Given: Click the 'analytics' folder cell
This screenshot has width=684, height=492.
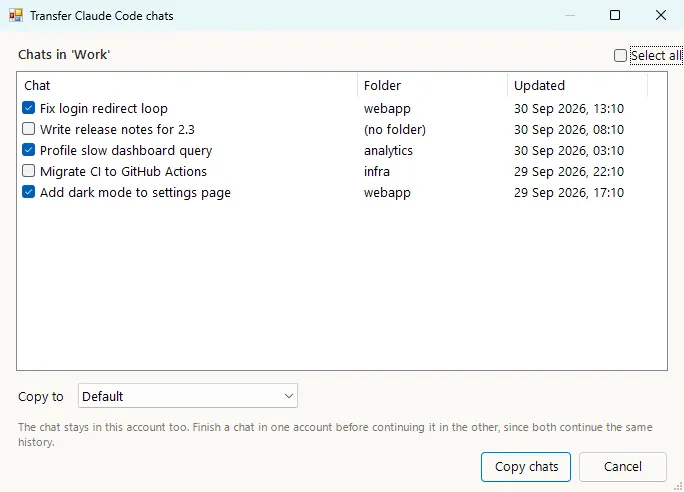Looking at the screenshot, I should point(388,150).
